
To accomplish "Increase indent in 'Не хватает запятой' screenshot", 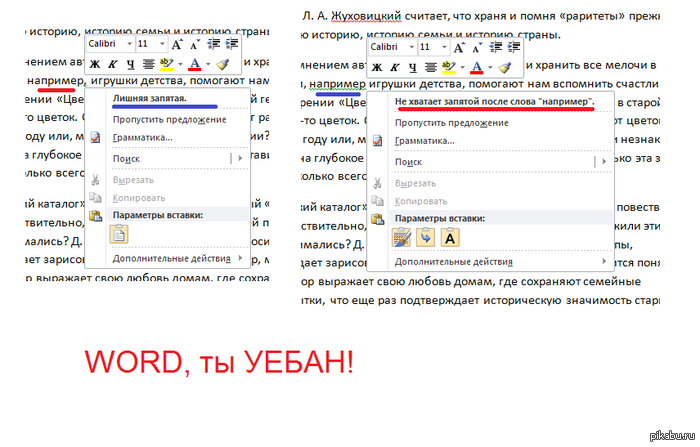I will (513, 47).
